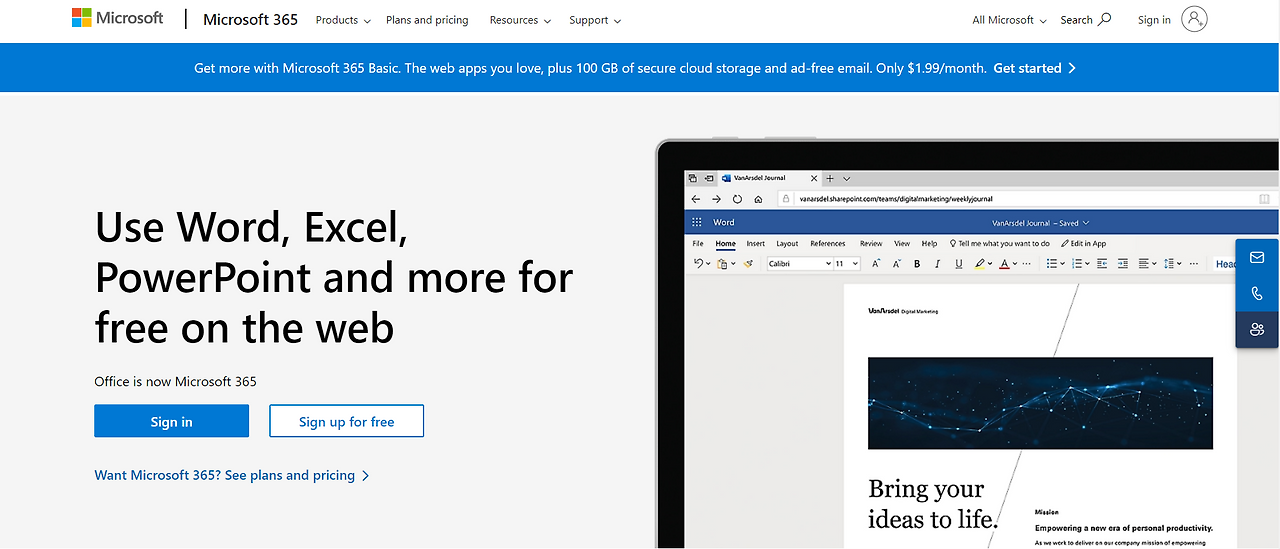Toggle Bold formatting in Word ribbon
1280x549 pixels.
click(917, 264)
